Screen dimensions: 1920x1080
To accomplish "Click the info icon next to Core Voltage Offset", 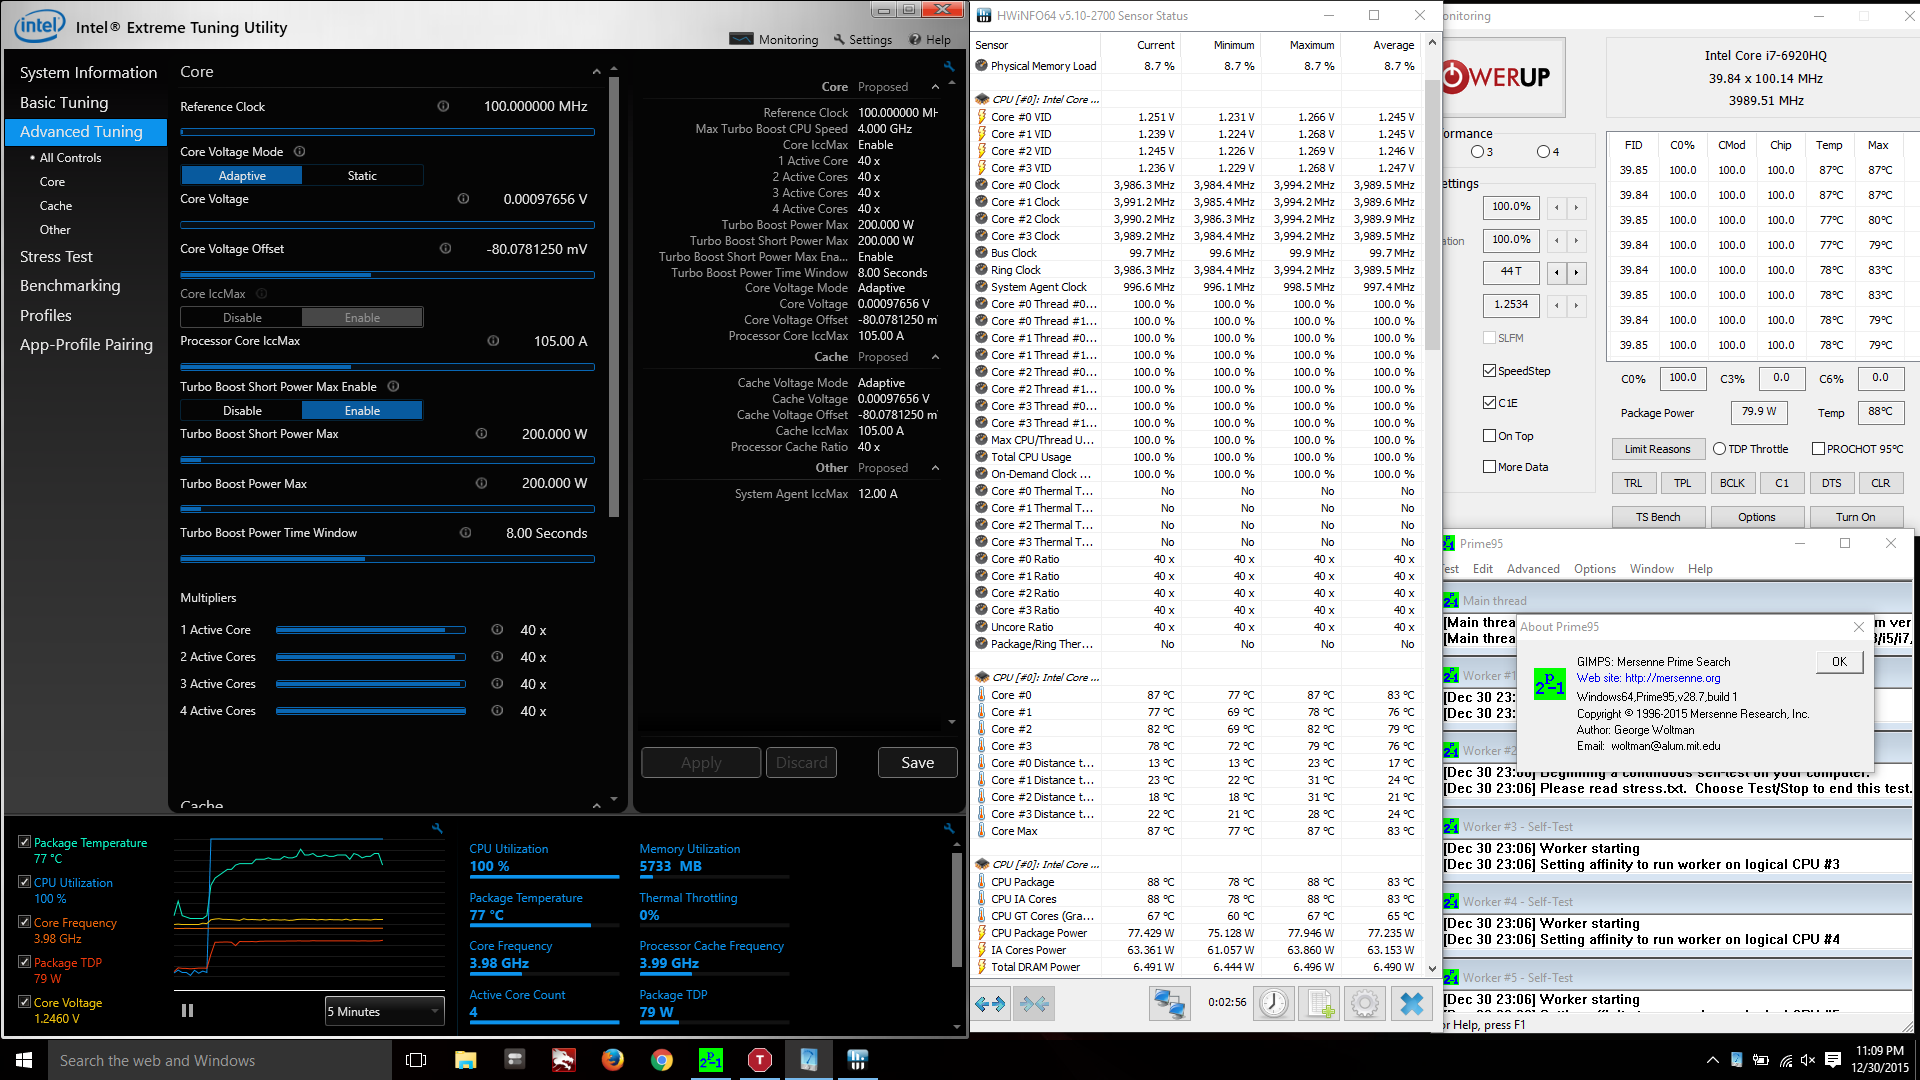I will point(445,249).
